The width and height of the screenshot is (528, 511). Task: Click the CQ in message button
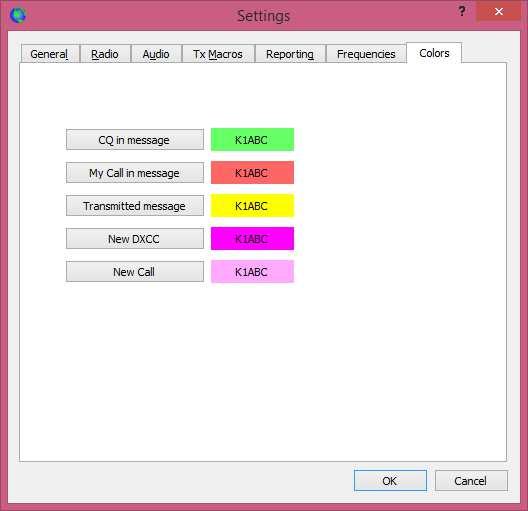(135, 139)
